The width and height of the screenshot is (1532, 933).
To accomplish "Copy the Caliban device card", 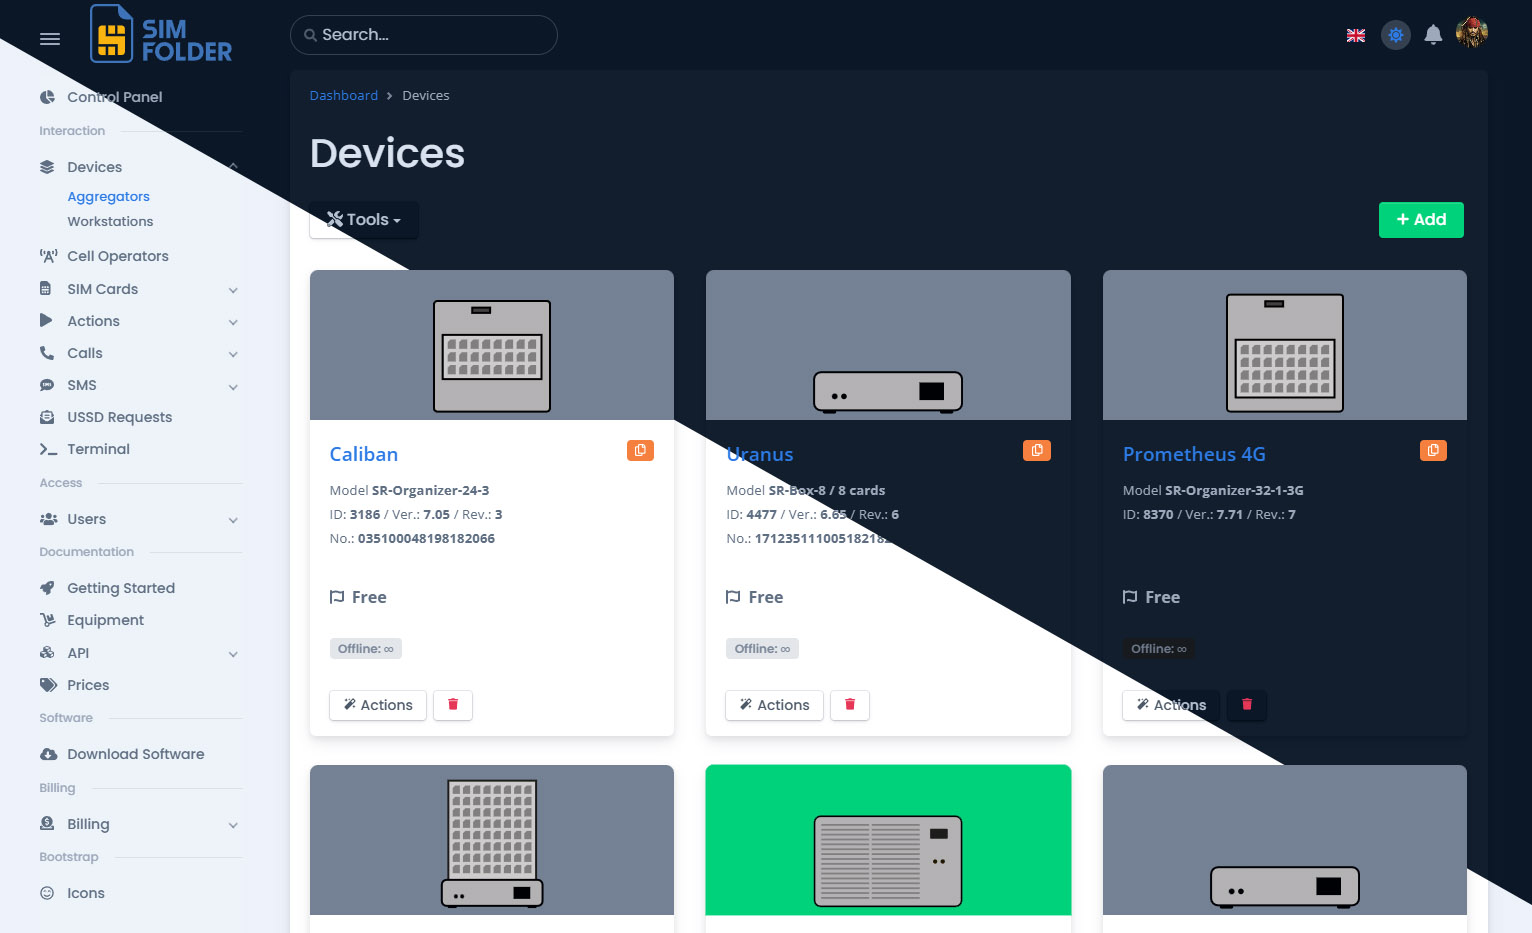I will [x=640, y=451].
